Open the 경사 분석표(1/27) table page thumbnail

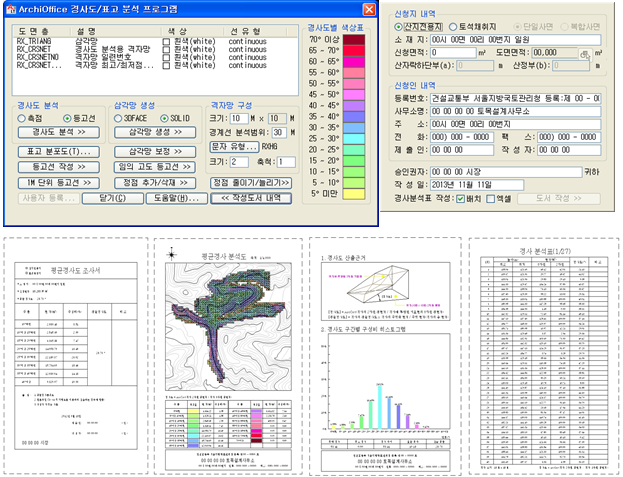pyautogui.click(x=544, y=356)
